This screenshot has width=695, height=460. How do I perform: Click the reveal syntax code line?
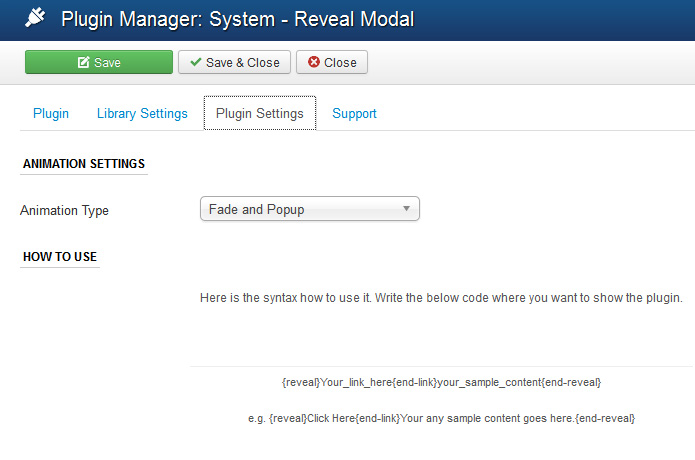(x=441, y=382)
